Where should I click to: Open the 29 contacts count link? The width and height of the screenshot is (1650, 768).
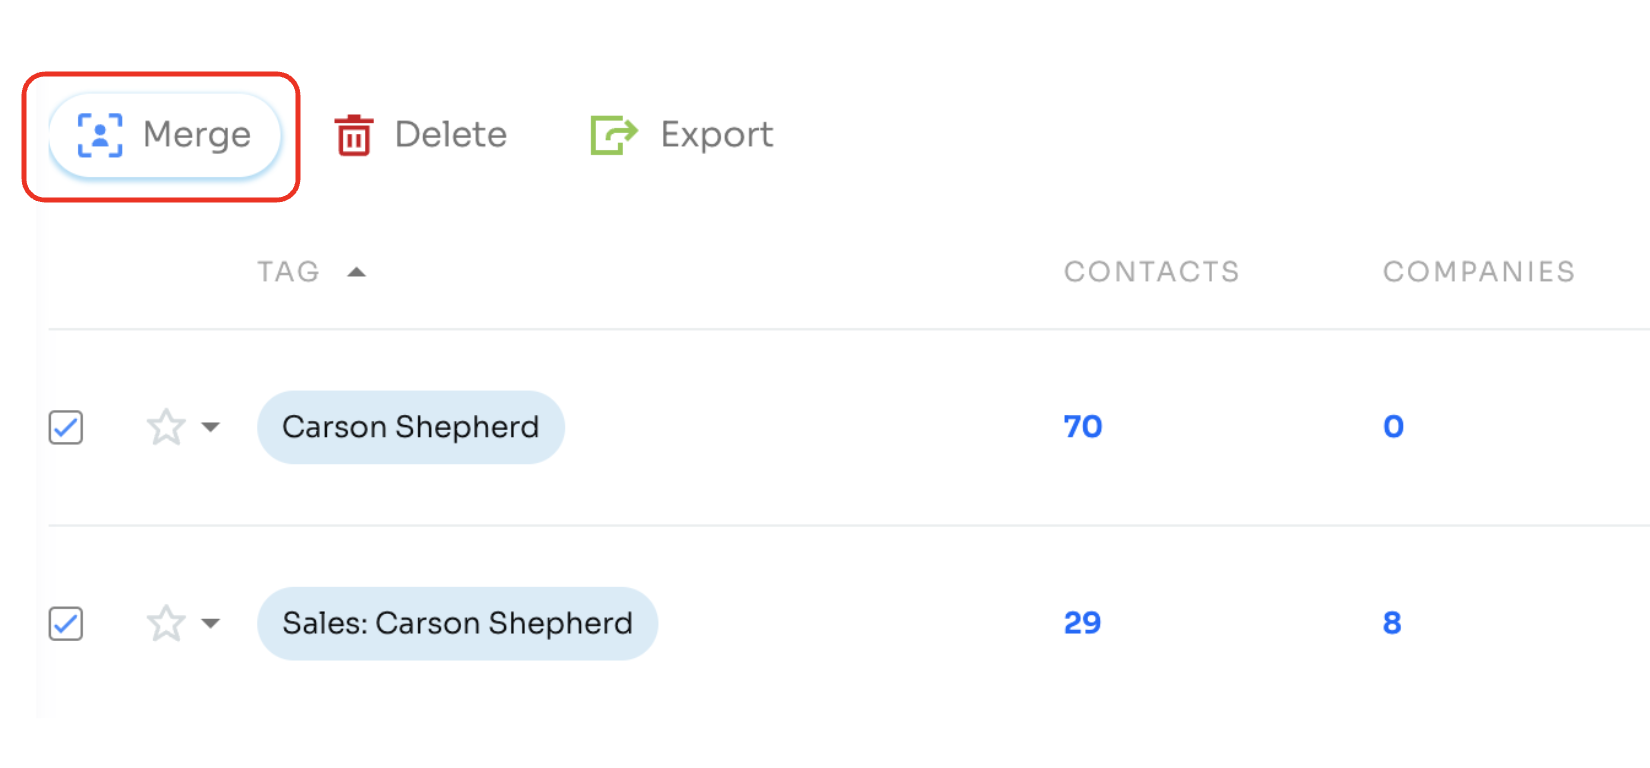pyautogui.click(x=1083, y=623)
